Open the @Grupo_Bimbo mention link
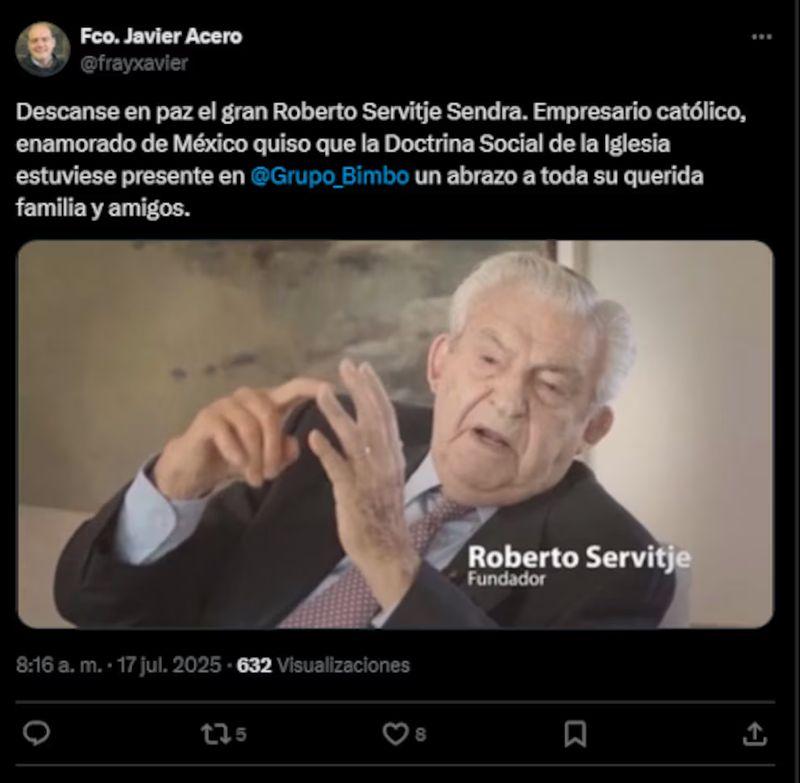The image size is (800, 783). 330,176
